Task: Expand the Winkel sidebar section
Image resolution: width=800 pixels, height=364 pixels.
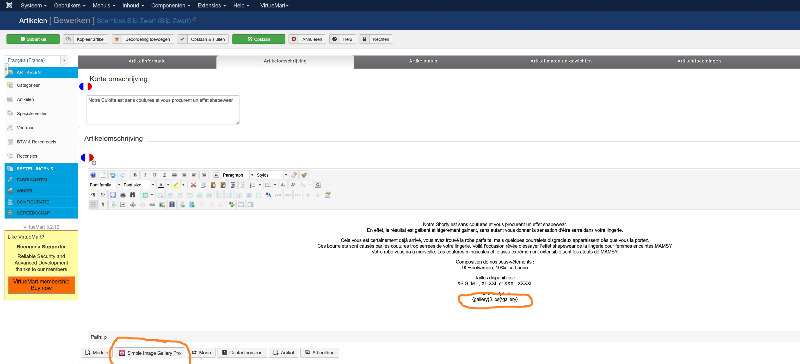Action: pos(41,190)
